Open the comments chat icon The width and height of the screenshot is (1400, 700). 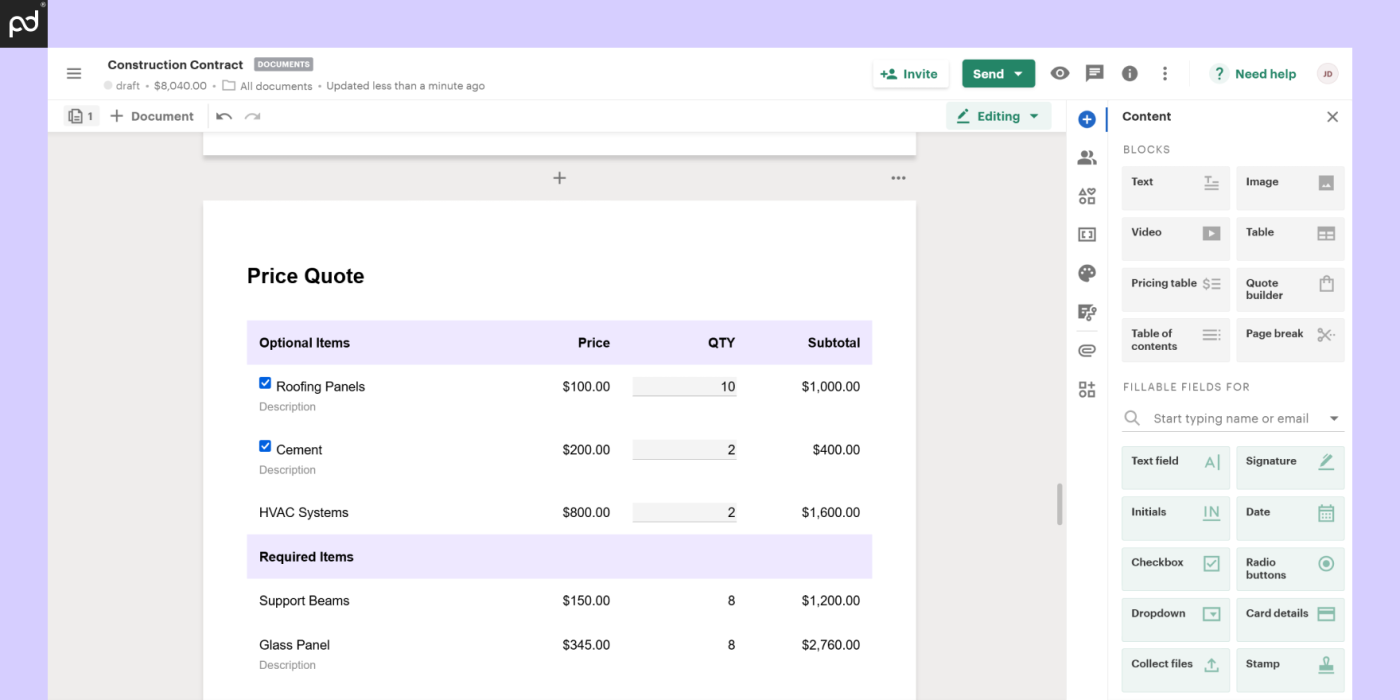click(x=1094, y=73)
